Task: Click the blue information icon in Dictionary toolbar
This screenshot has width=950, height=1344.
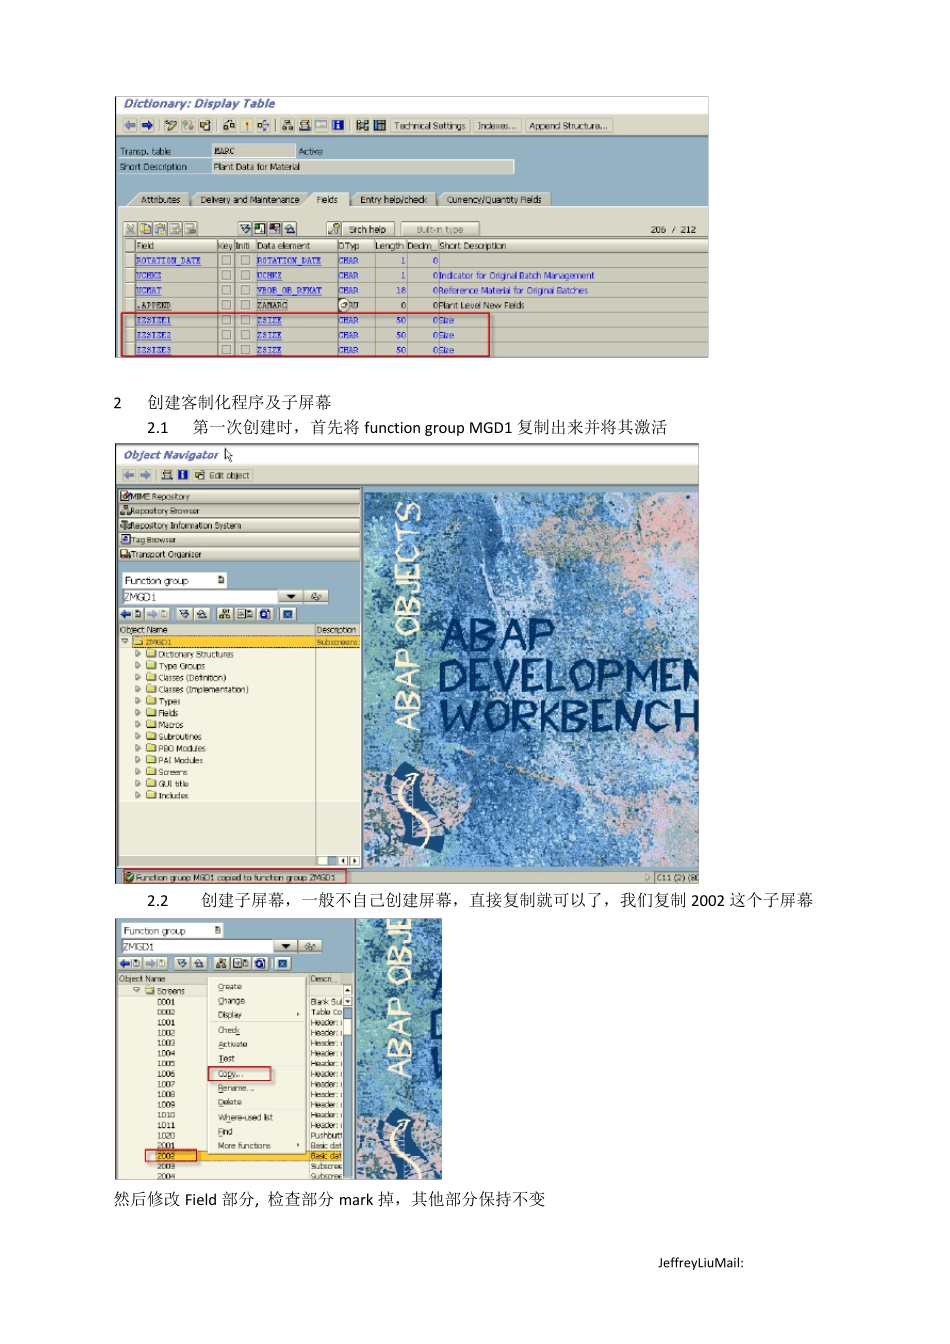Action: coord(338,125)
